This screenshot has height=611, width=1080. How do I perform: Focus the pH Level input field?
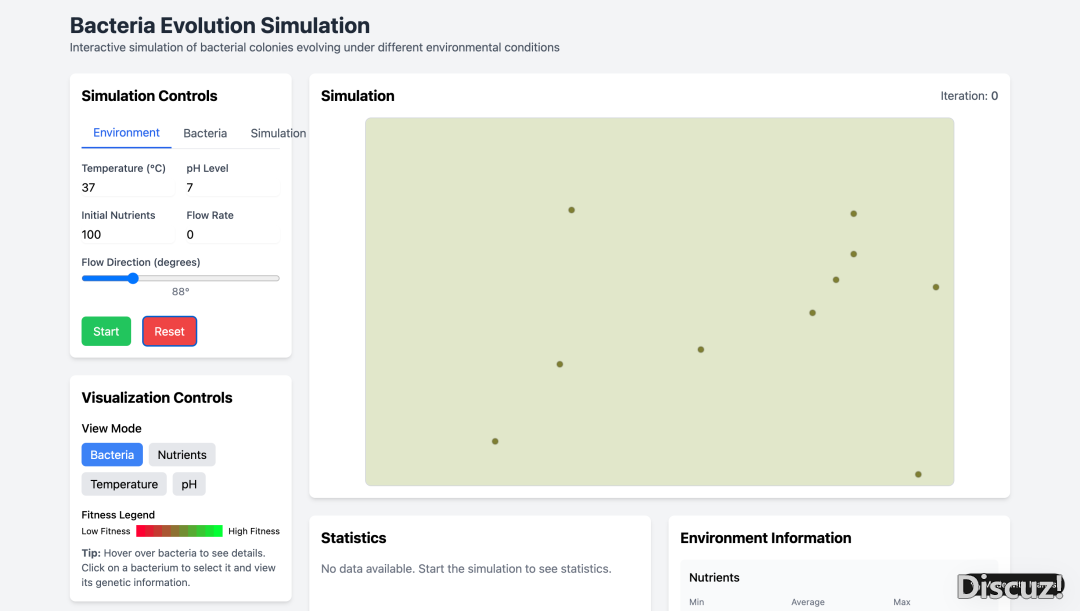pyautogui.click(x=232, y=187)
